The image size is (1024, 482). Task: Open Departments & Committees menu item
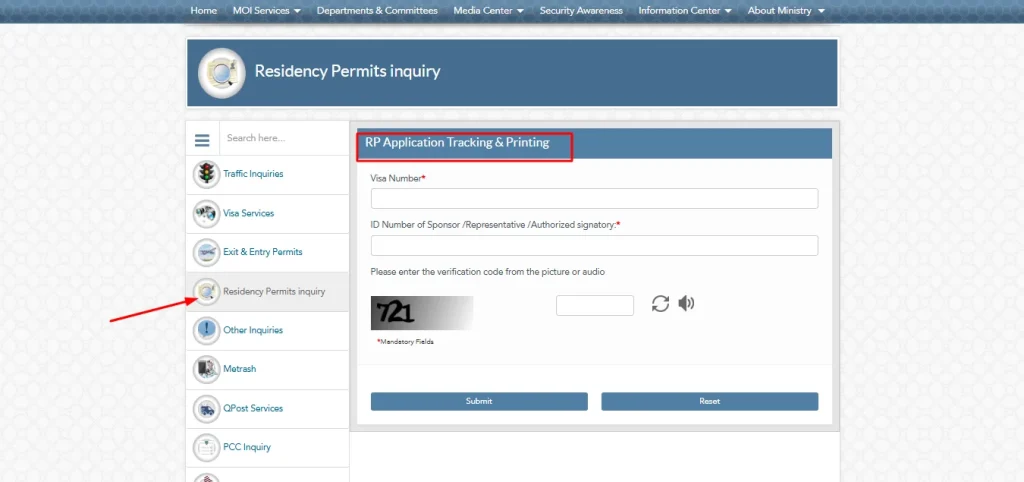377,11
